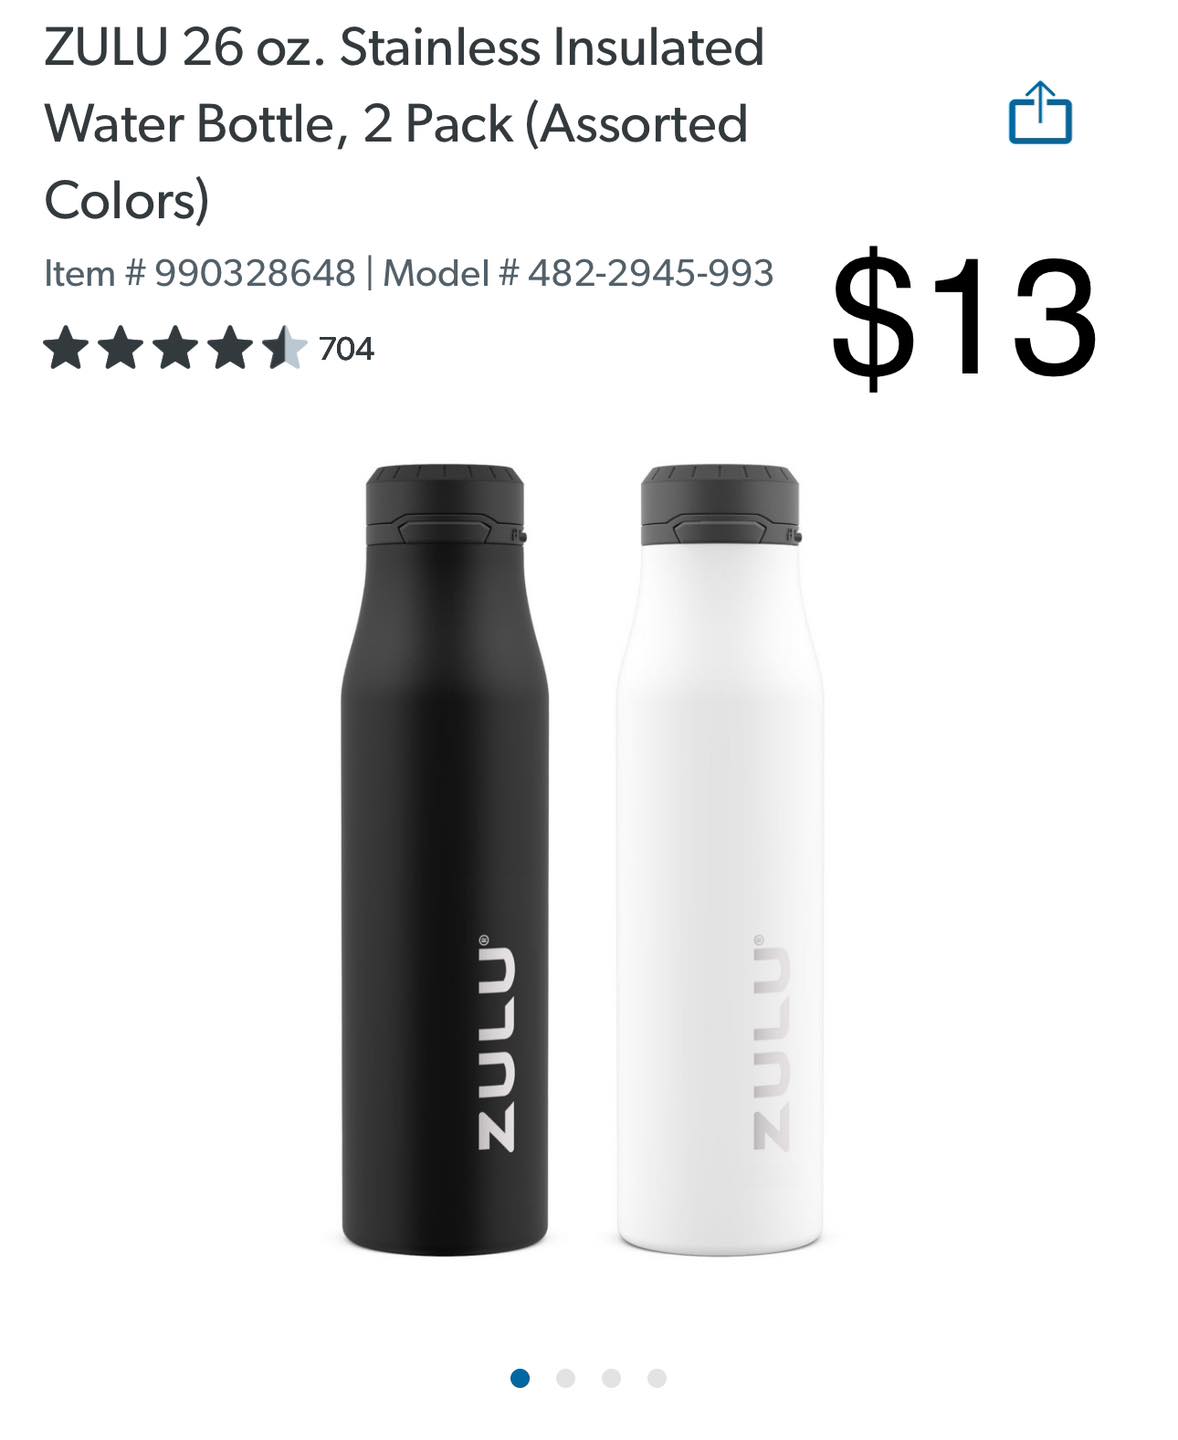Viewport: 1178px width, 1440px height.
Task: Tap the black ZULU bottle image
Action: pyautogui.click(x=445, y=860)
